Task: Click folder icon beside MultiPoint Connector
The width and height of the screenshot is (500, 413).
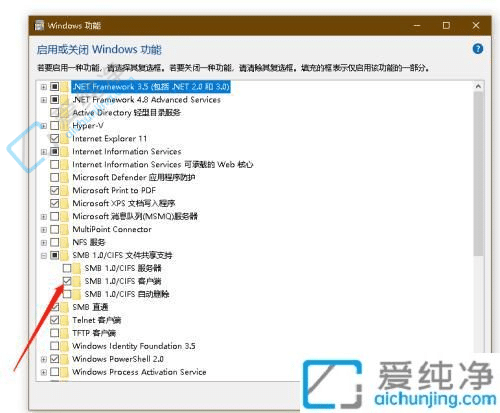Action: pyautogui.click(x=65, y=229)
